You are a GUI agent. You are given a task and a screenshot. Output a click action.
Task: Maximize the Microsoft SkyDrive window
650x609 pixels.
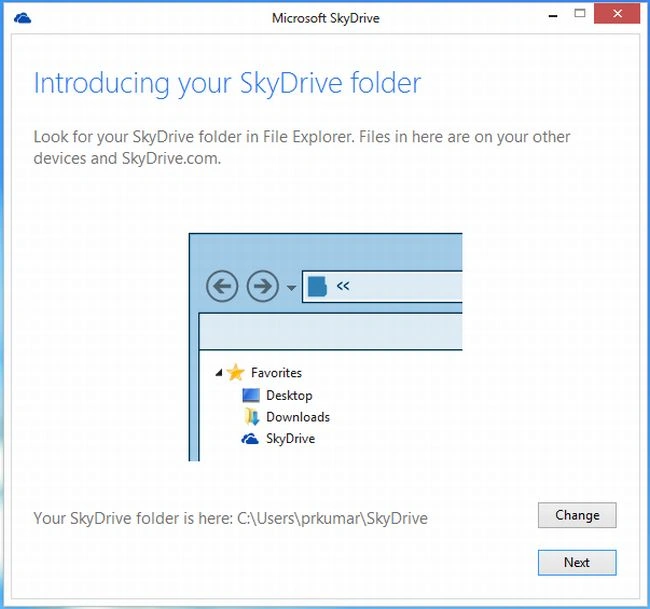[x=580, y=13]
